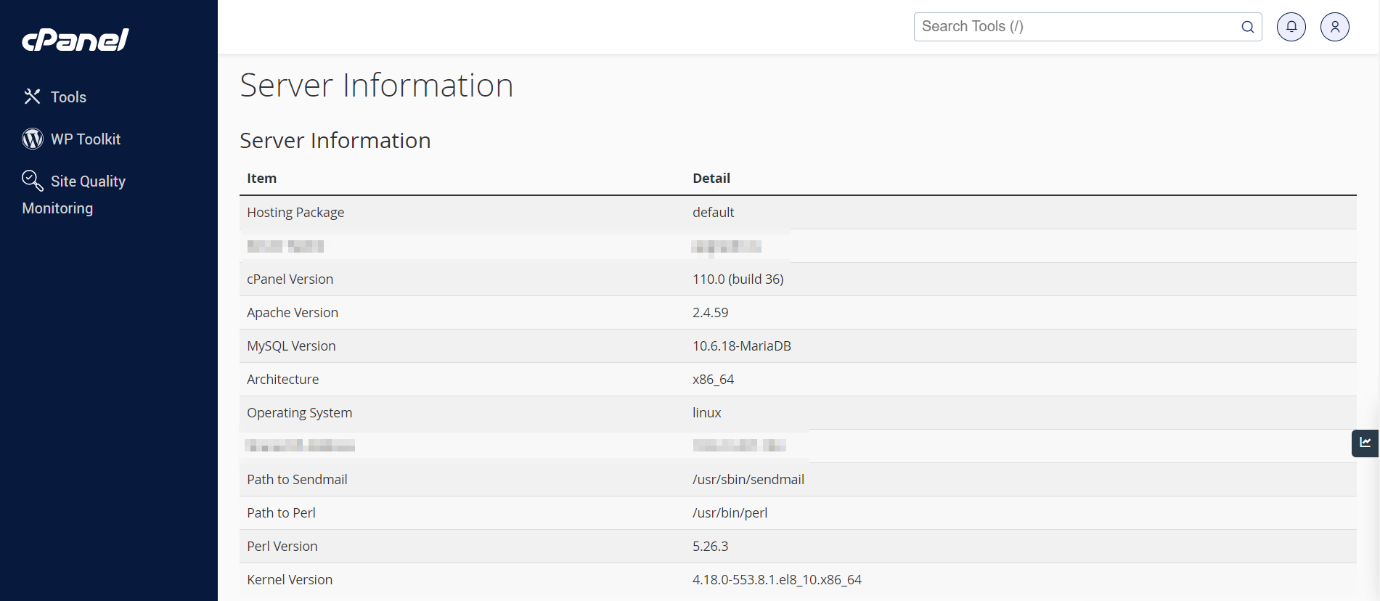Focus the Search Tools input field
The height and width of the screenshot is (601, 1380).
coord(1075,27)
